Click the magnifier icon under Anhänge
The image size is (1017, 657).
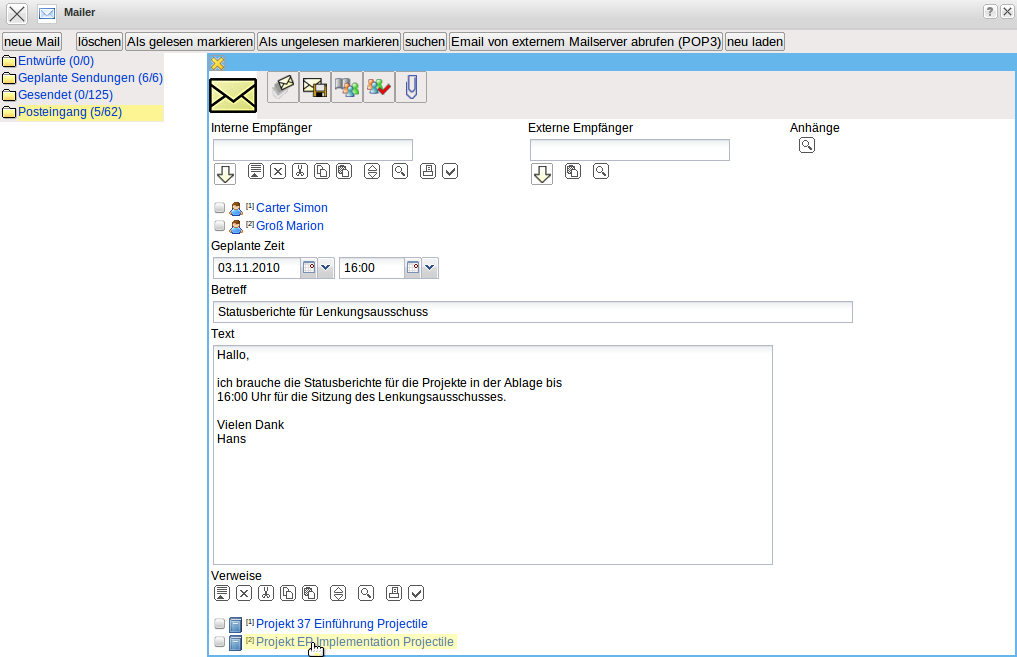coord(806,146)
